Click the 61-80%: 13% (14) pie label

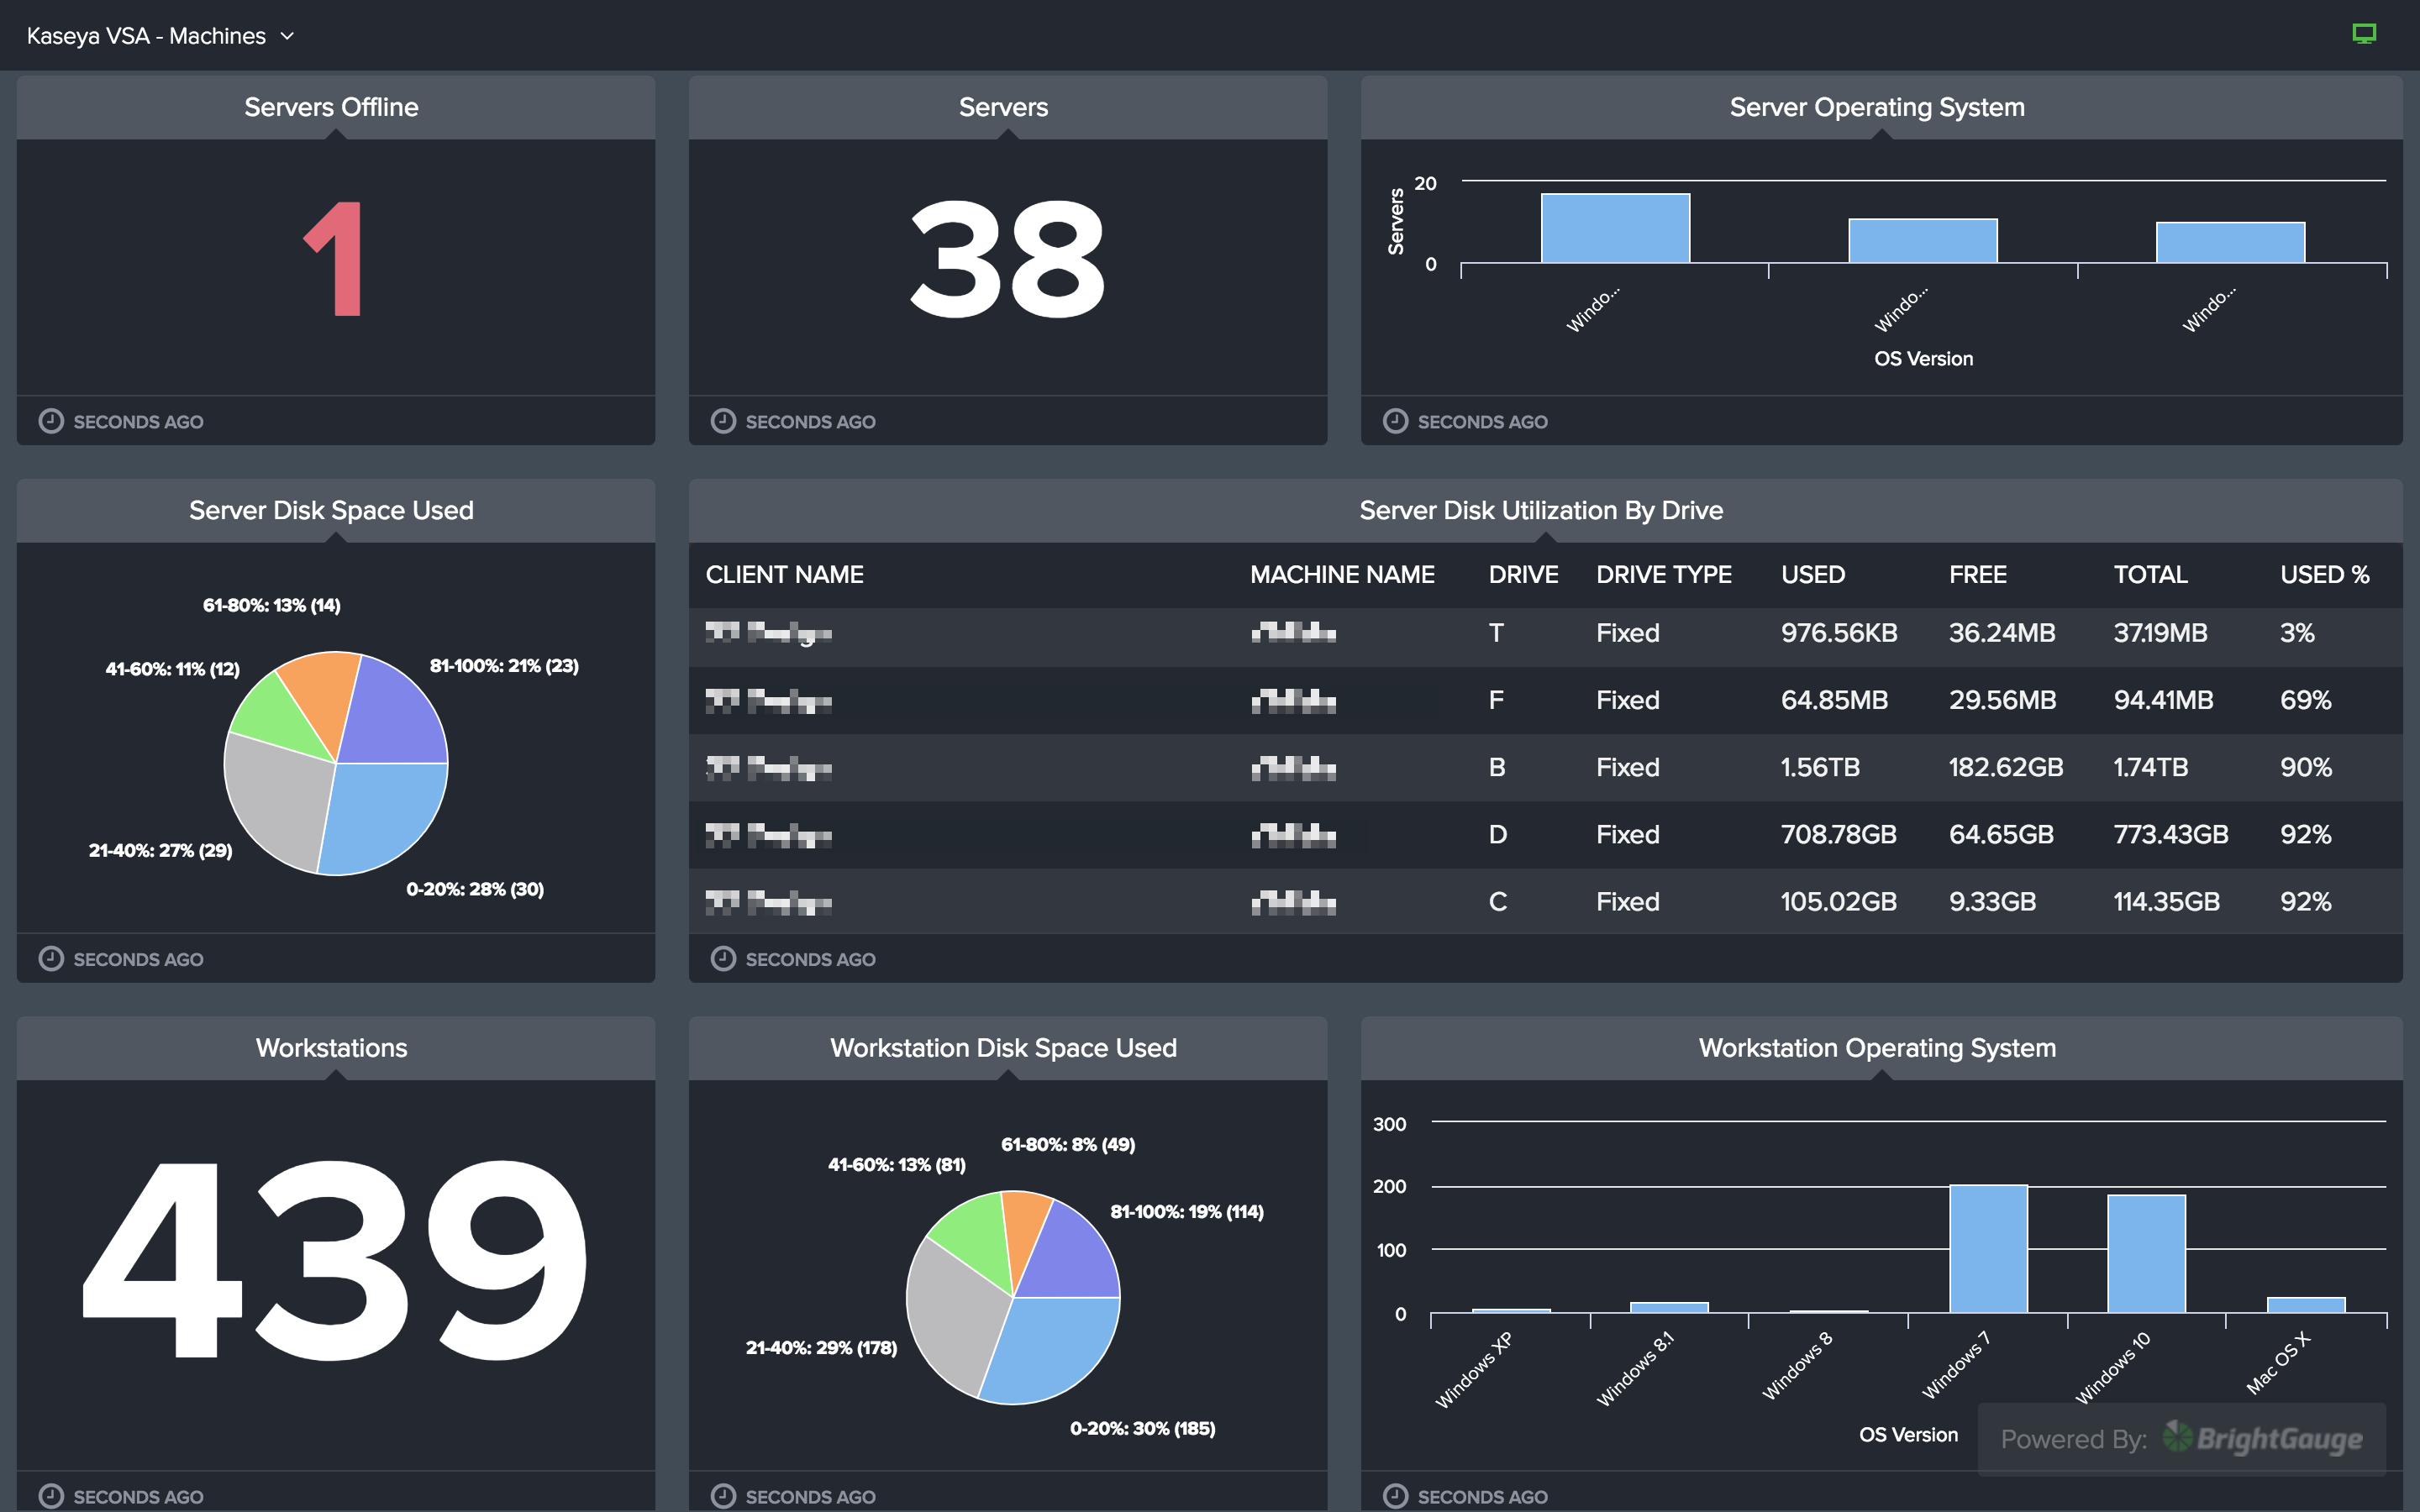tap(271, 605)
